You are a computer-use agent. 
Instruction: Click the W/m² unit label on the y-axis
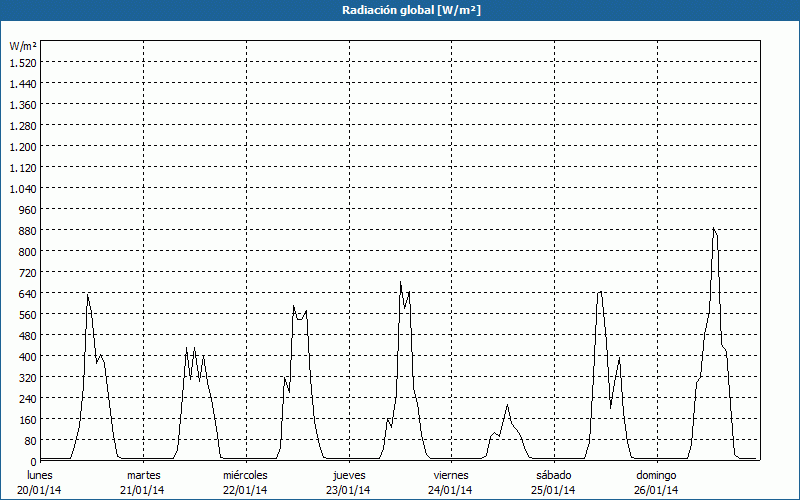23,46
